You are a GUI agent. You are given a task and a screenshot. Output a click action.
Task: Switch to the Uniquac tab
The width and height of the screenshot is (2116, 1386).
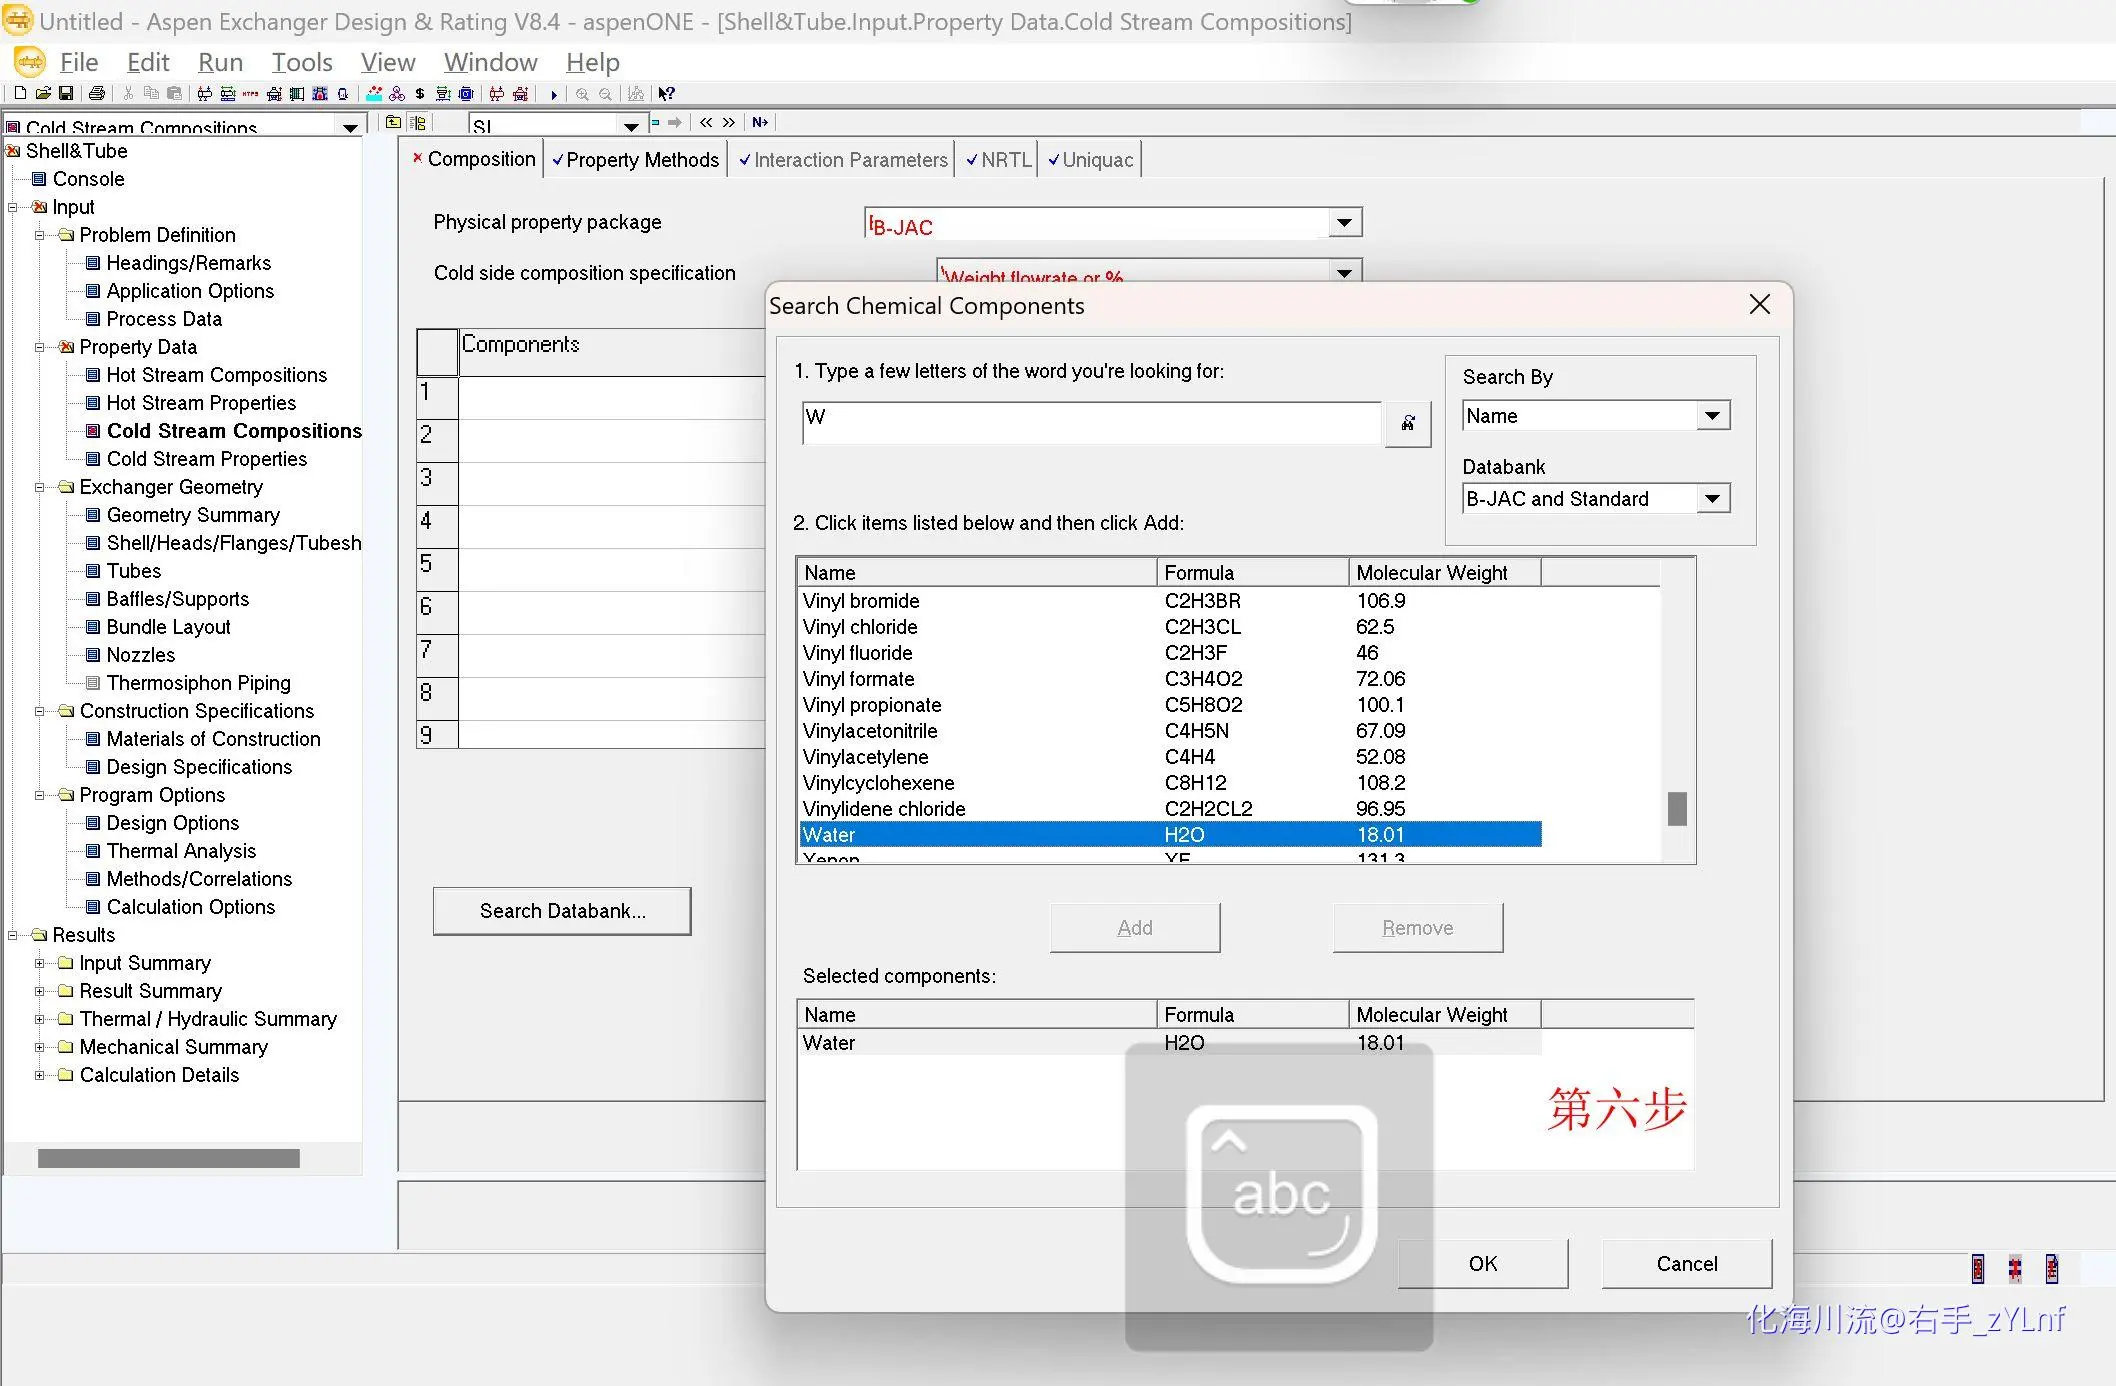pos(1090,160)
